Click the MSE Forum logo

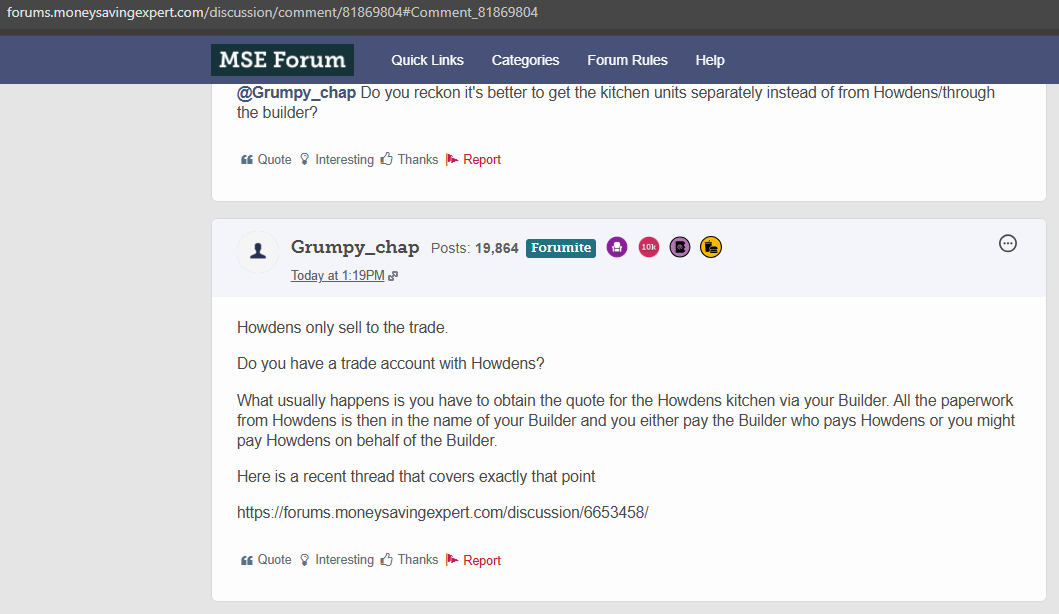281,60
